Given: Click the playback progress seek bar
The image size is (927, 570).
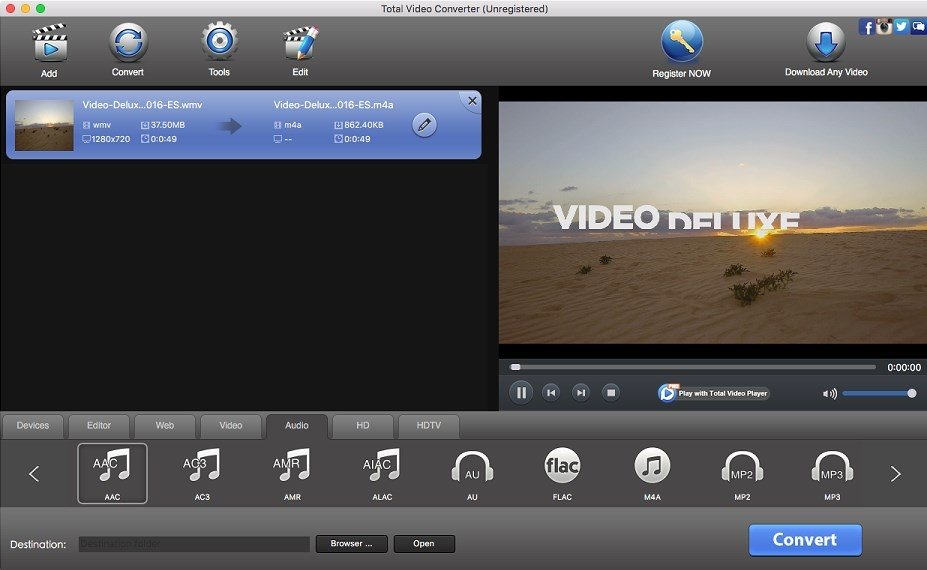Looking at the screenshot, I should point(692,367).
